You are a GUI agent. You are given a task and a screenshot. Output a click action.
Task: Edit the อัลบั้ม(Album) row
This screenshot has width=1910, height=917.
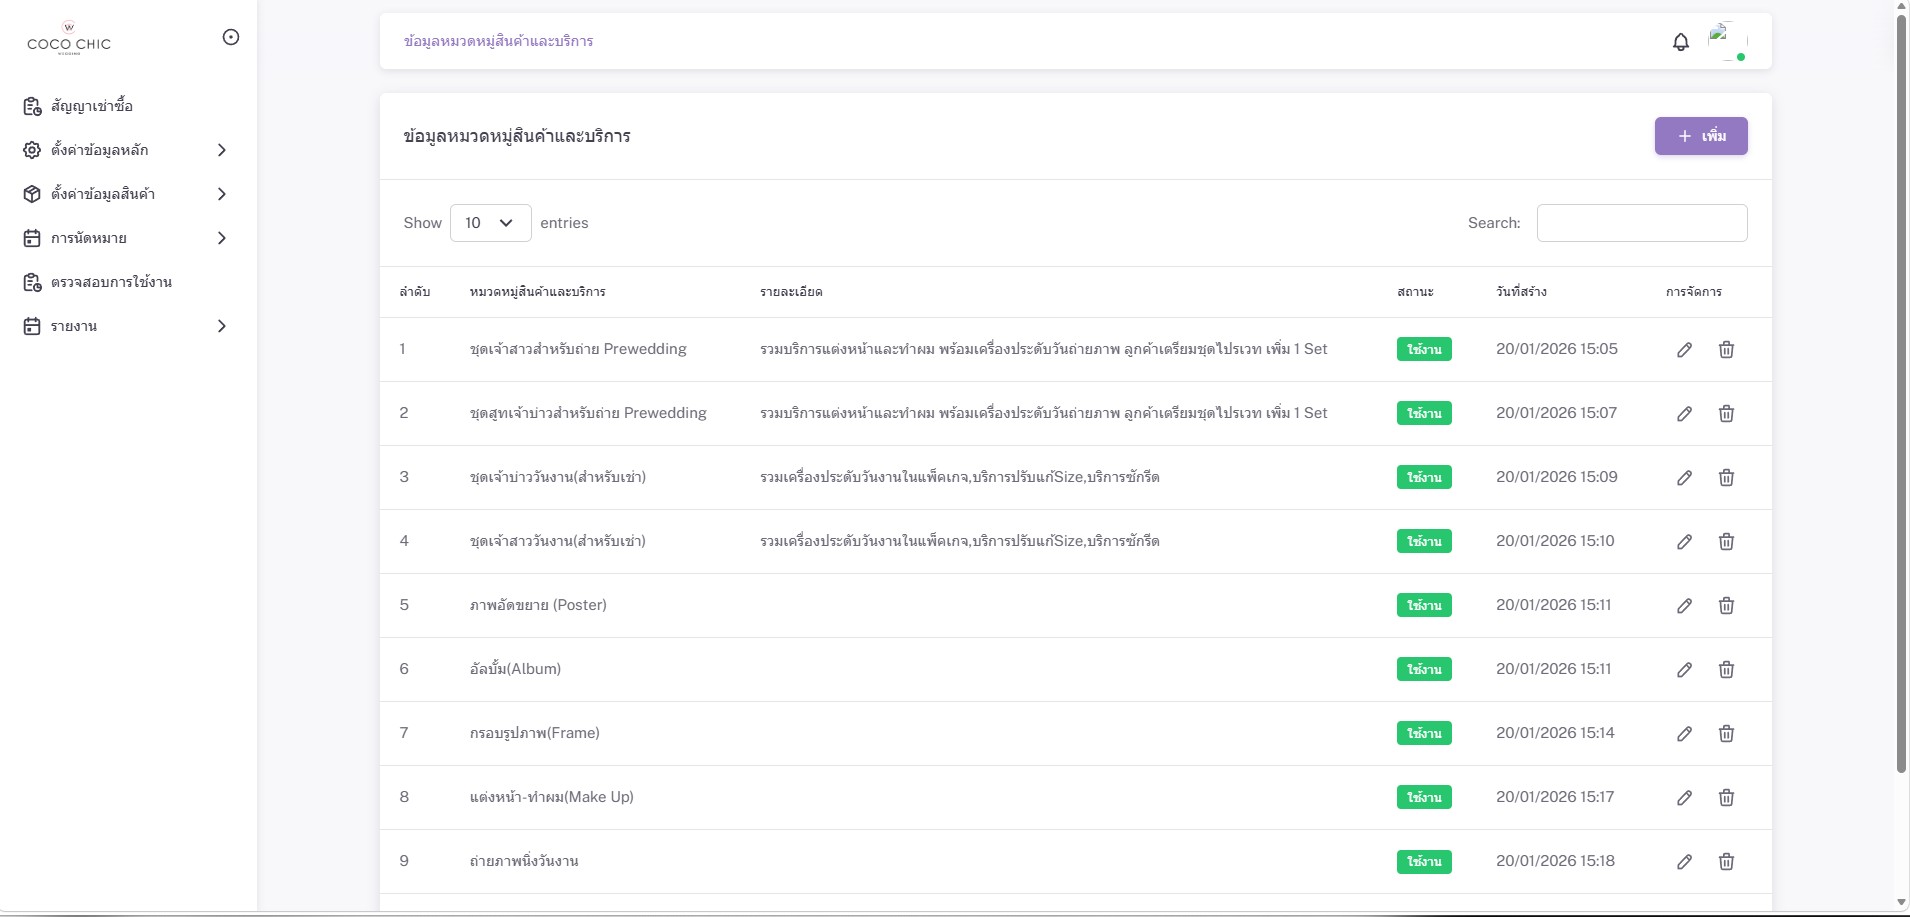[x=1685, y=670]
